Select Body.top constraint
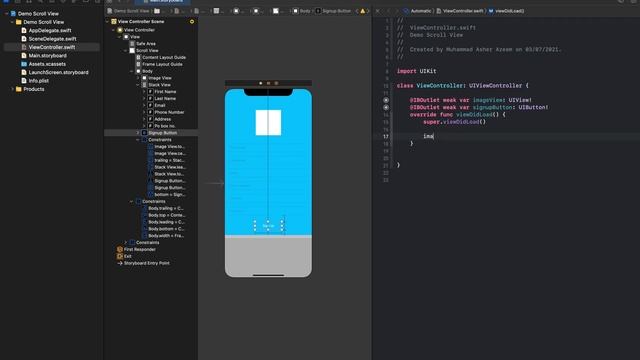Screen dimensions: 640x360 pyautogui.click(x=167, y=215)
